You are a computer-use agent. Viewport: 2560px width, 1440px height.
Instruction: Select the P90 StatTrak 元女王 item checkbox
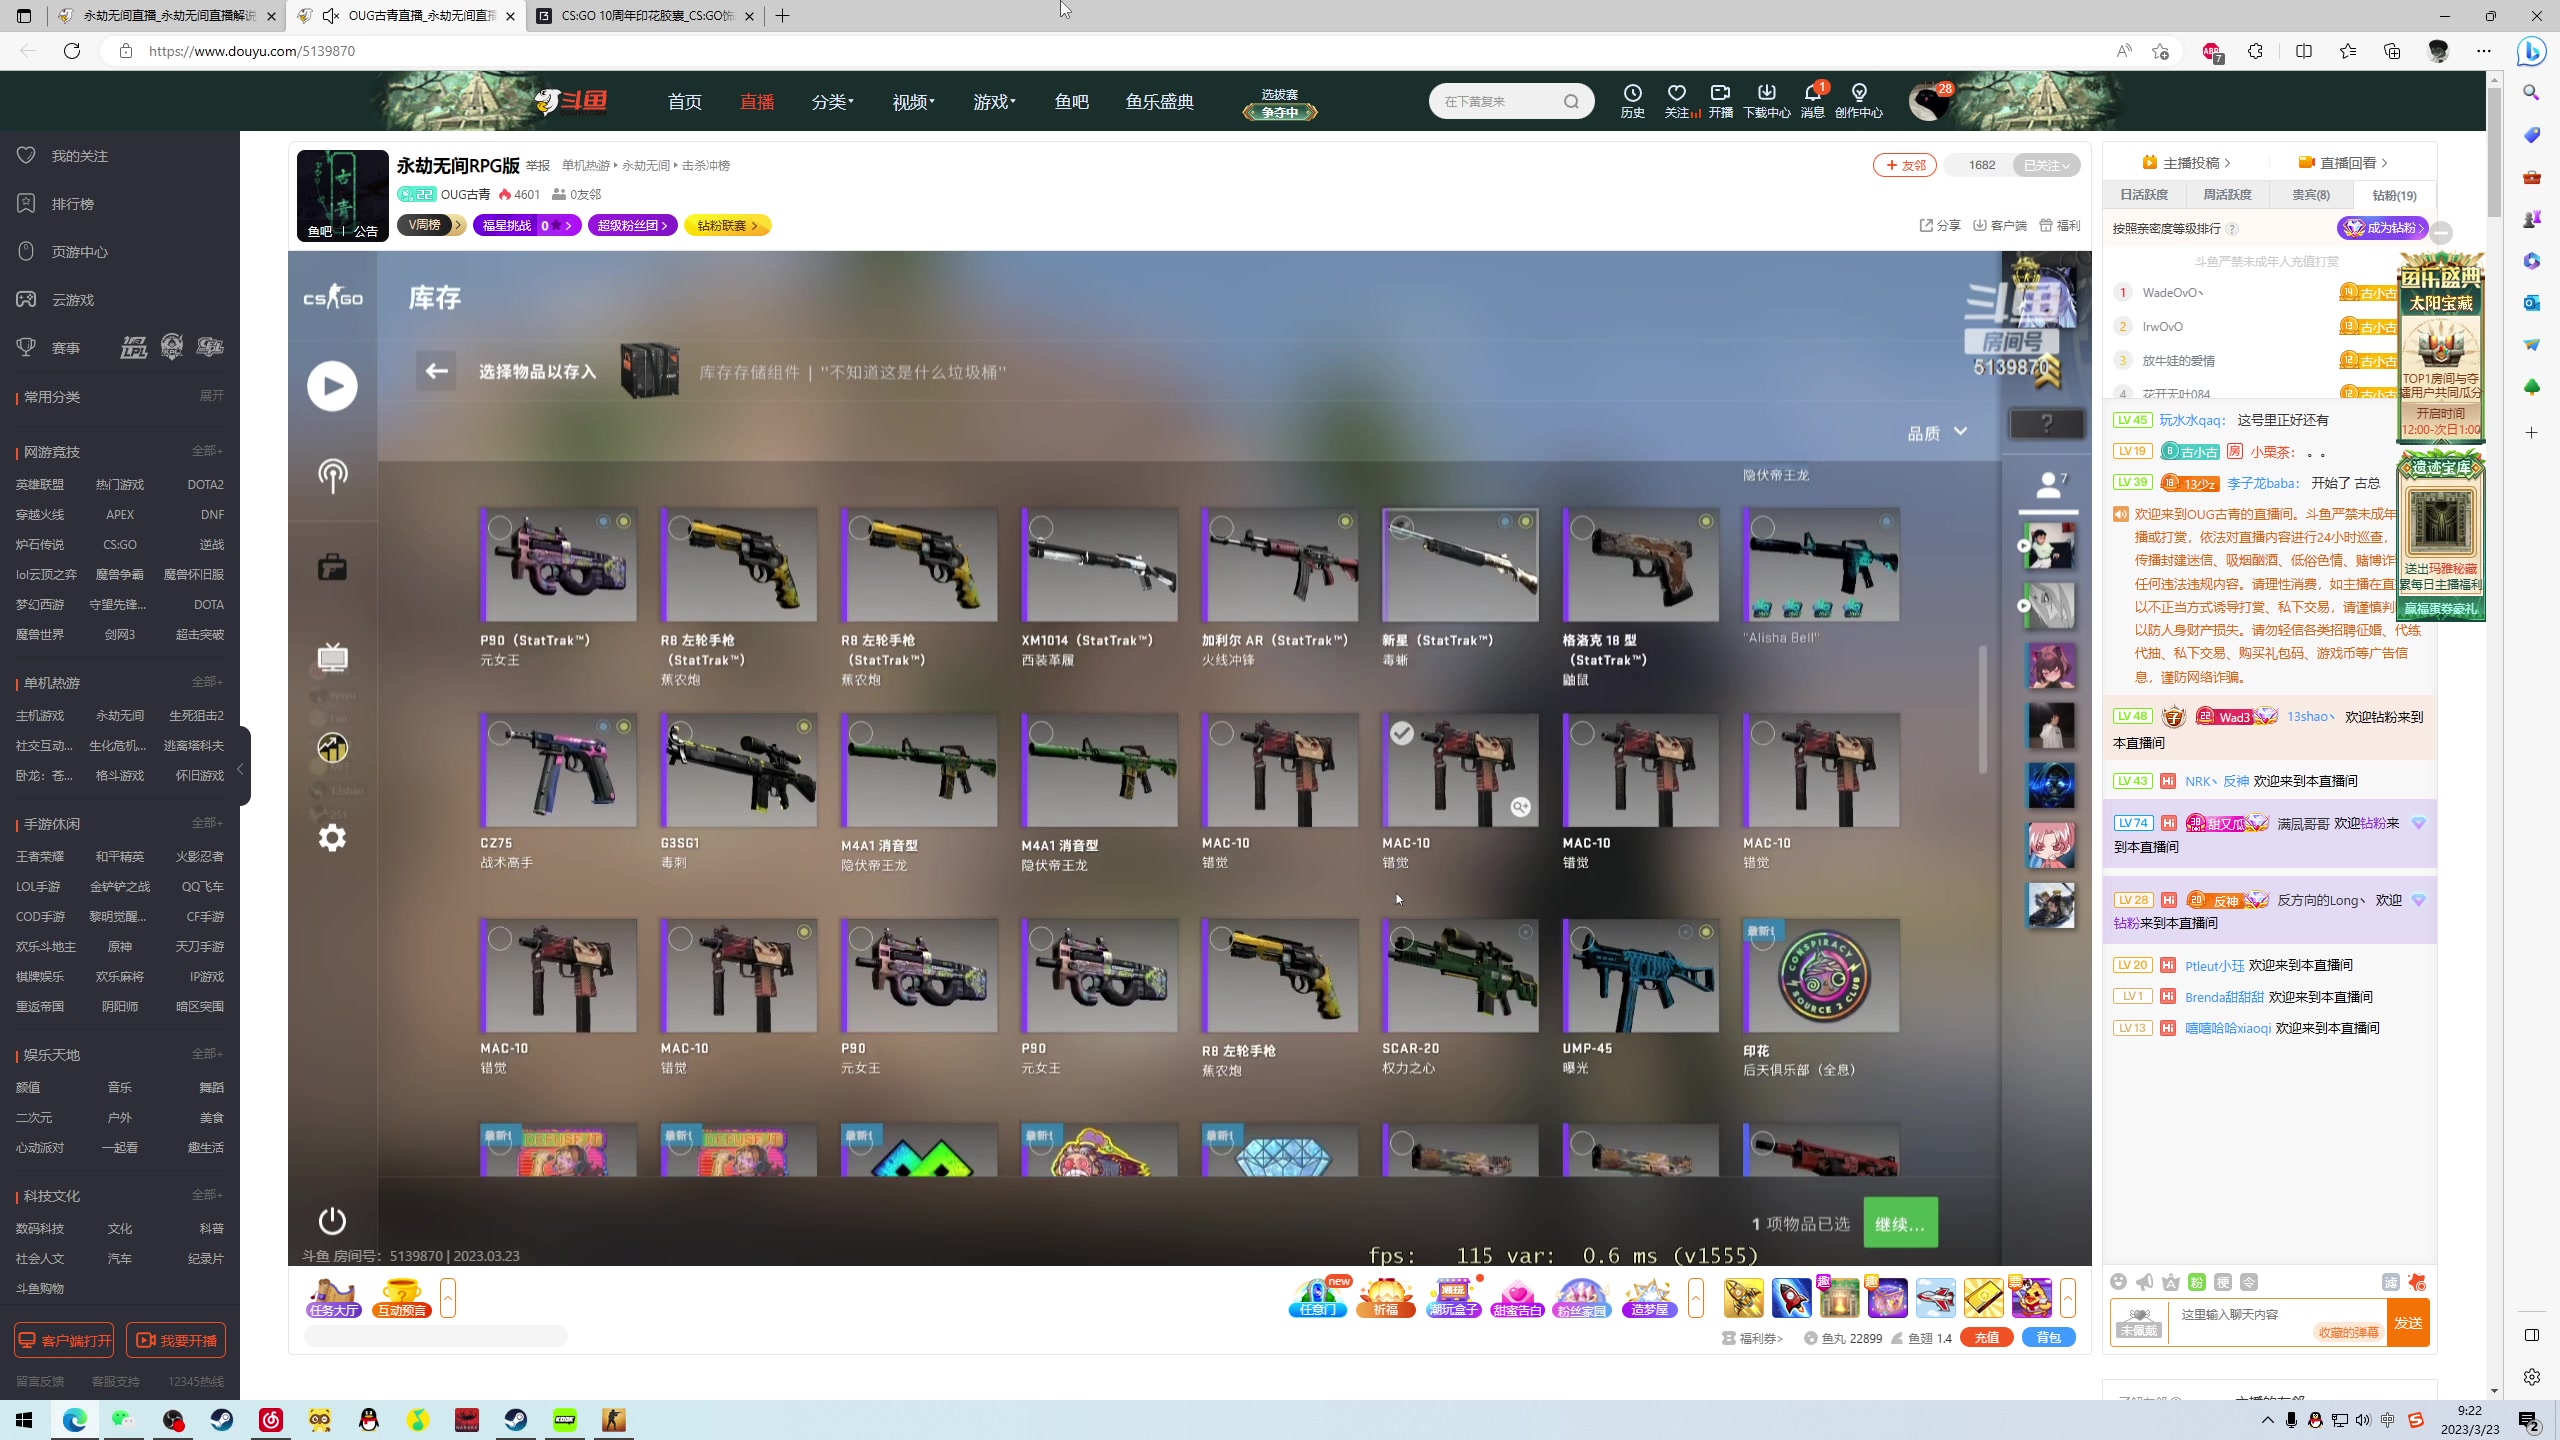[500, 527]
